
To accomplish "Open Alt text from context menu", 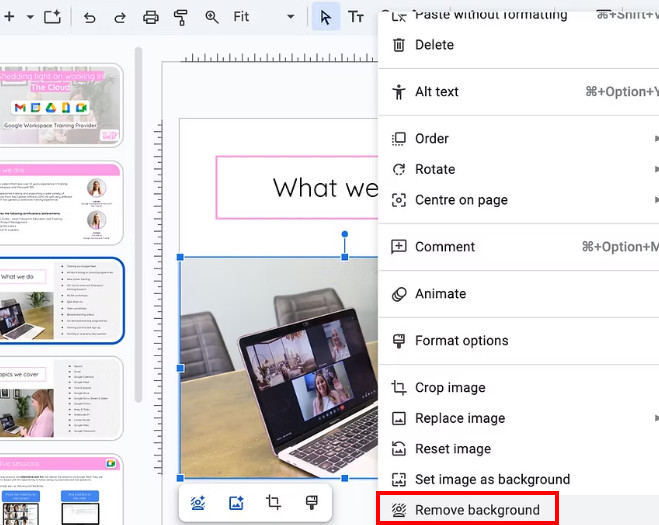I will point(518,92).
